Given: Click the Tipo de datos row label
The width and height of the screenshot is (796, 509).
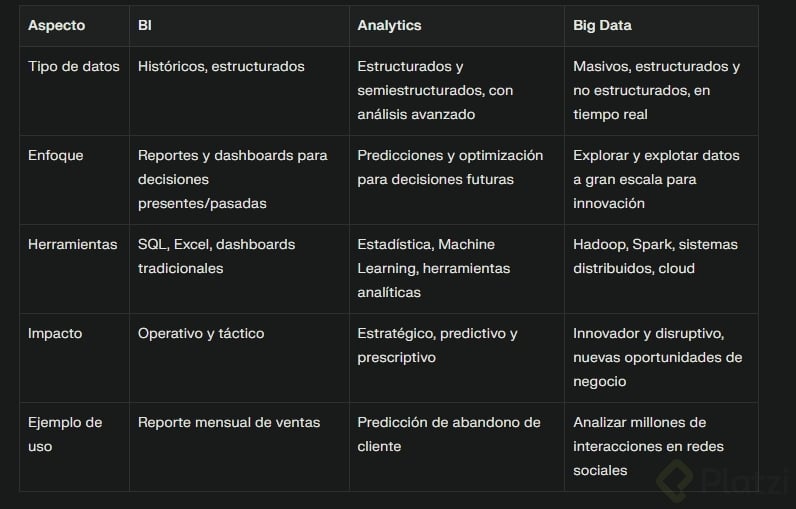Looking at the screenshot, I should tap(74, 66).
